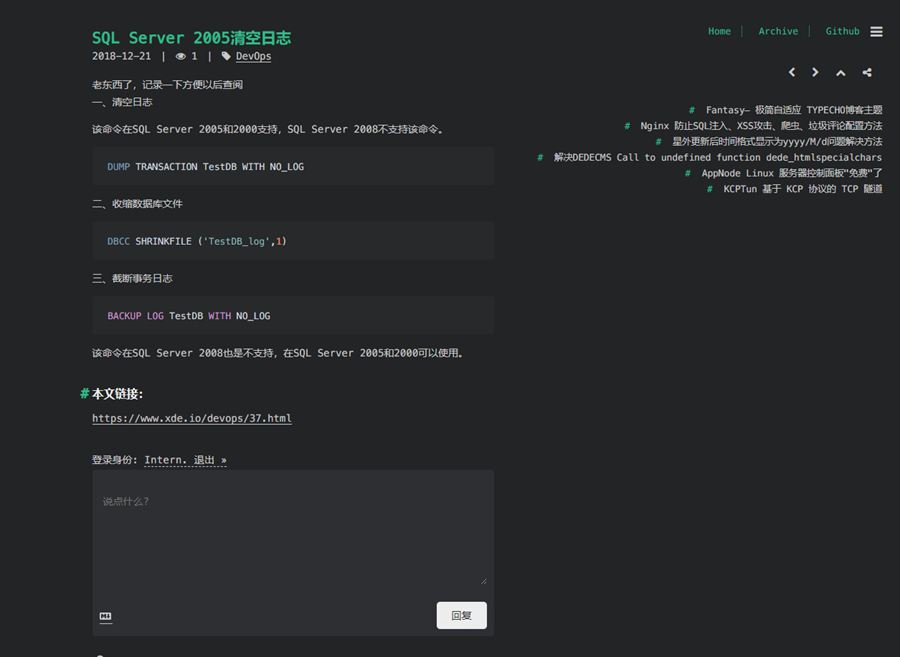This screenshot has width=900, height=657.
Task: Click the up-arrow back-to-top icon
Action: (x=841, y=72)
